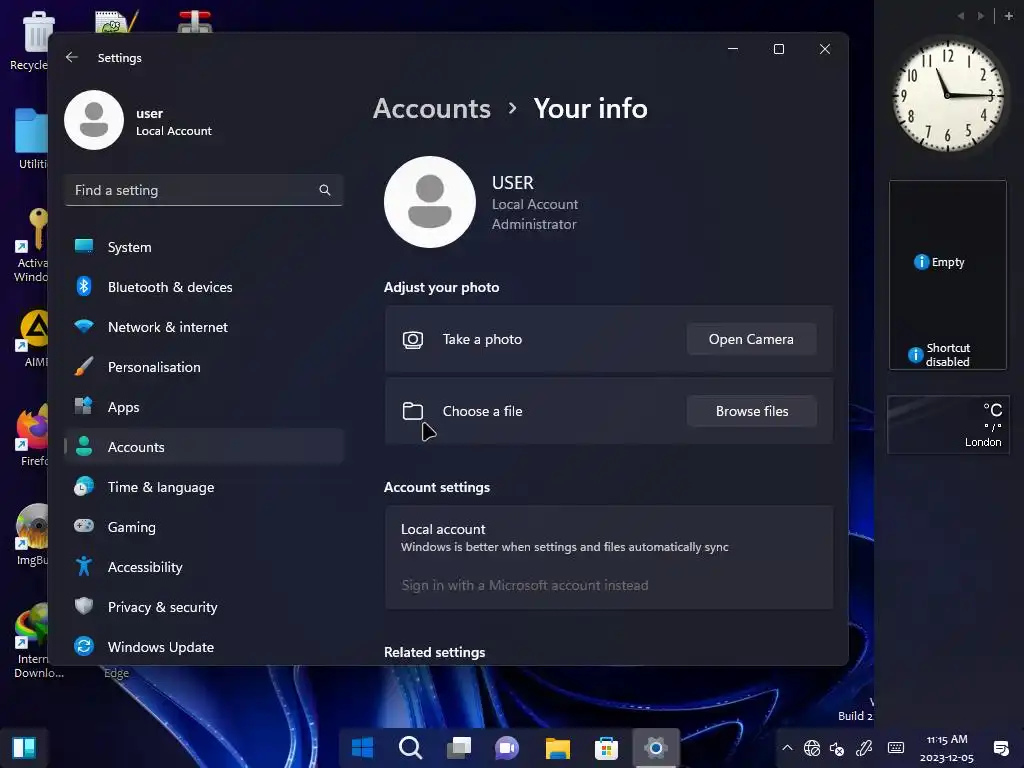The image size is (1024, 768).
Task: Click the taskbar clock showing 11:15 AM
Action: click(947, 748)
